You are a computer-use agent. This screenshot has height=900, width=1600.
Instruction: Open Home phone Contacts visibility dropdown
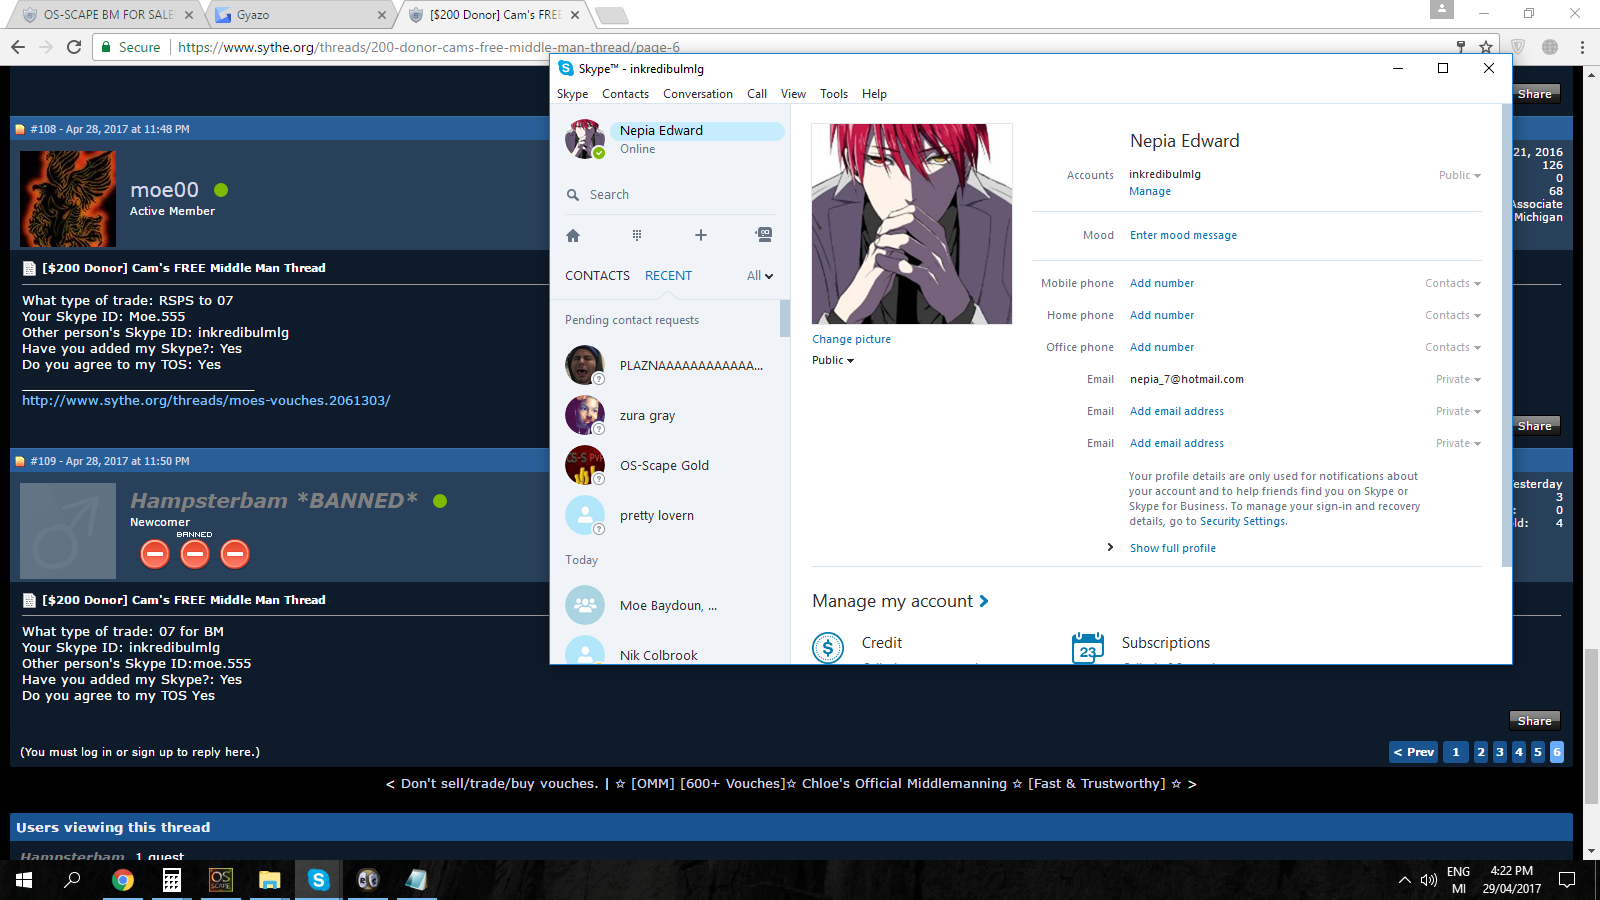coord(1453,315)
